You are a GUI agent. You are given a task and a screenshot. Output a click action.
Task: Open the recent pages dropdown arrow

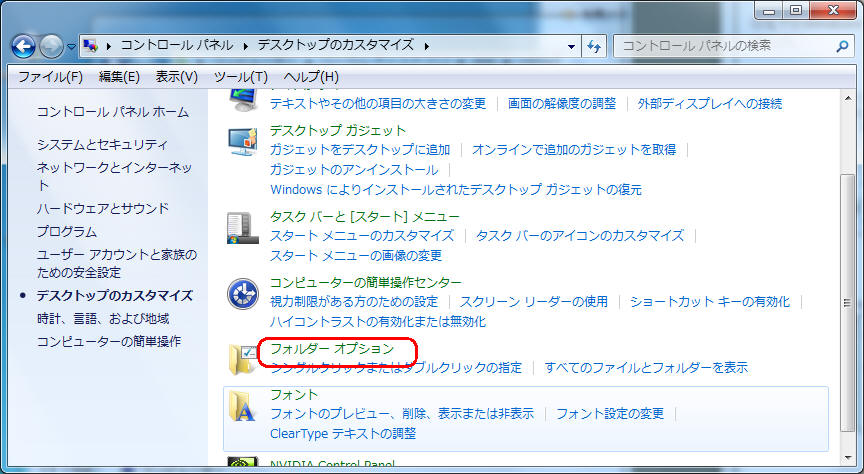(72, 47)
